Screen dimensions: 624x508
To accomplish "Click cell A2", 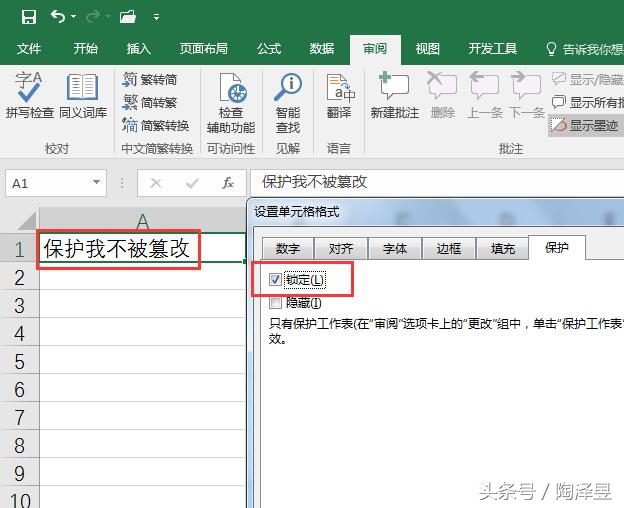I will coord(142,276).
